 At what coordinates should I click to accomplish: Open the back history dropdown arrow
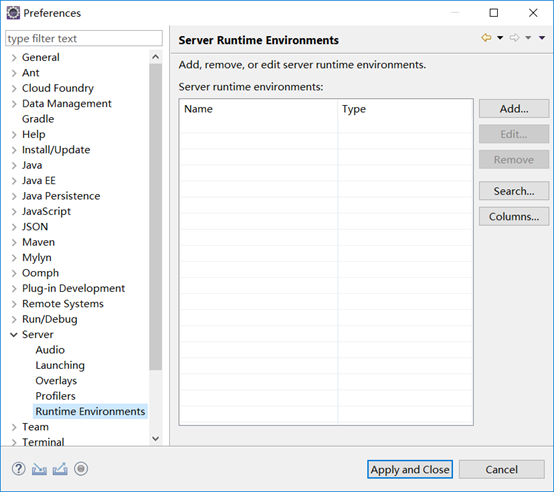point(500,37)
